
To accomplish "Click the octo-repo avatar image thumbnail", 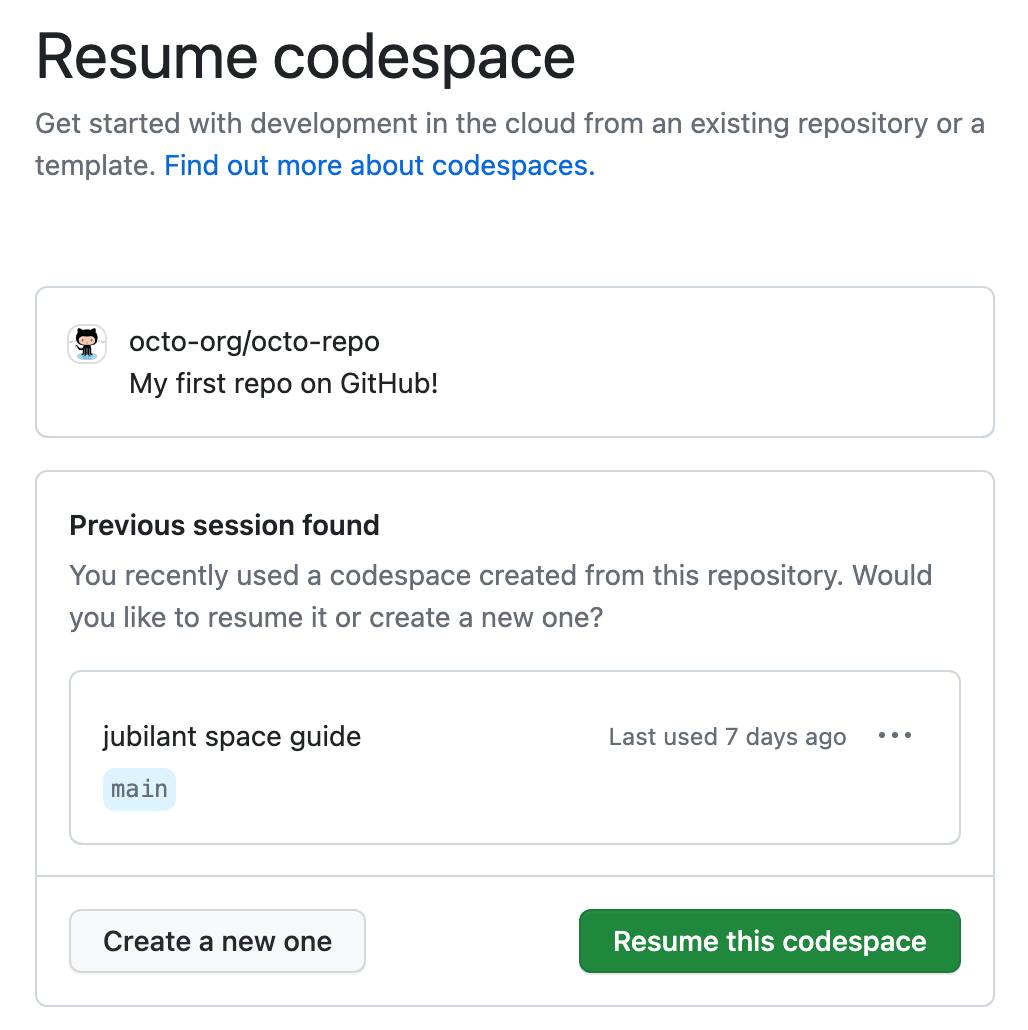I will click(86, 343).
